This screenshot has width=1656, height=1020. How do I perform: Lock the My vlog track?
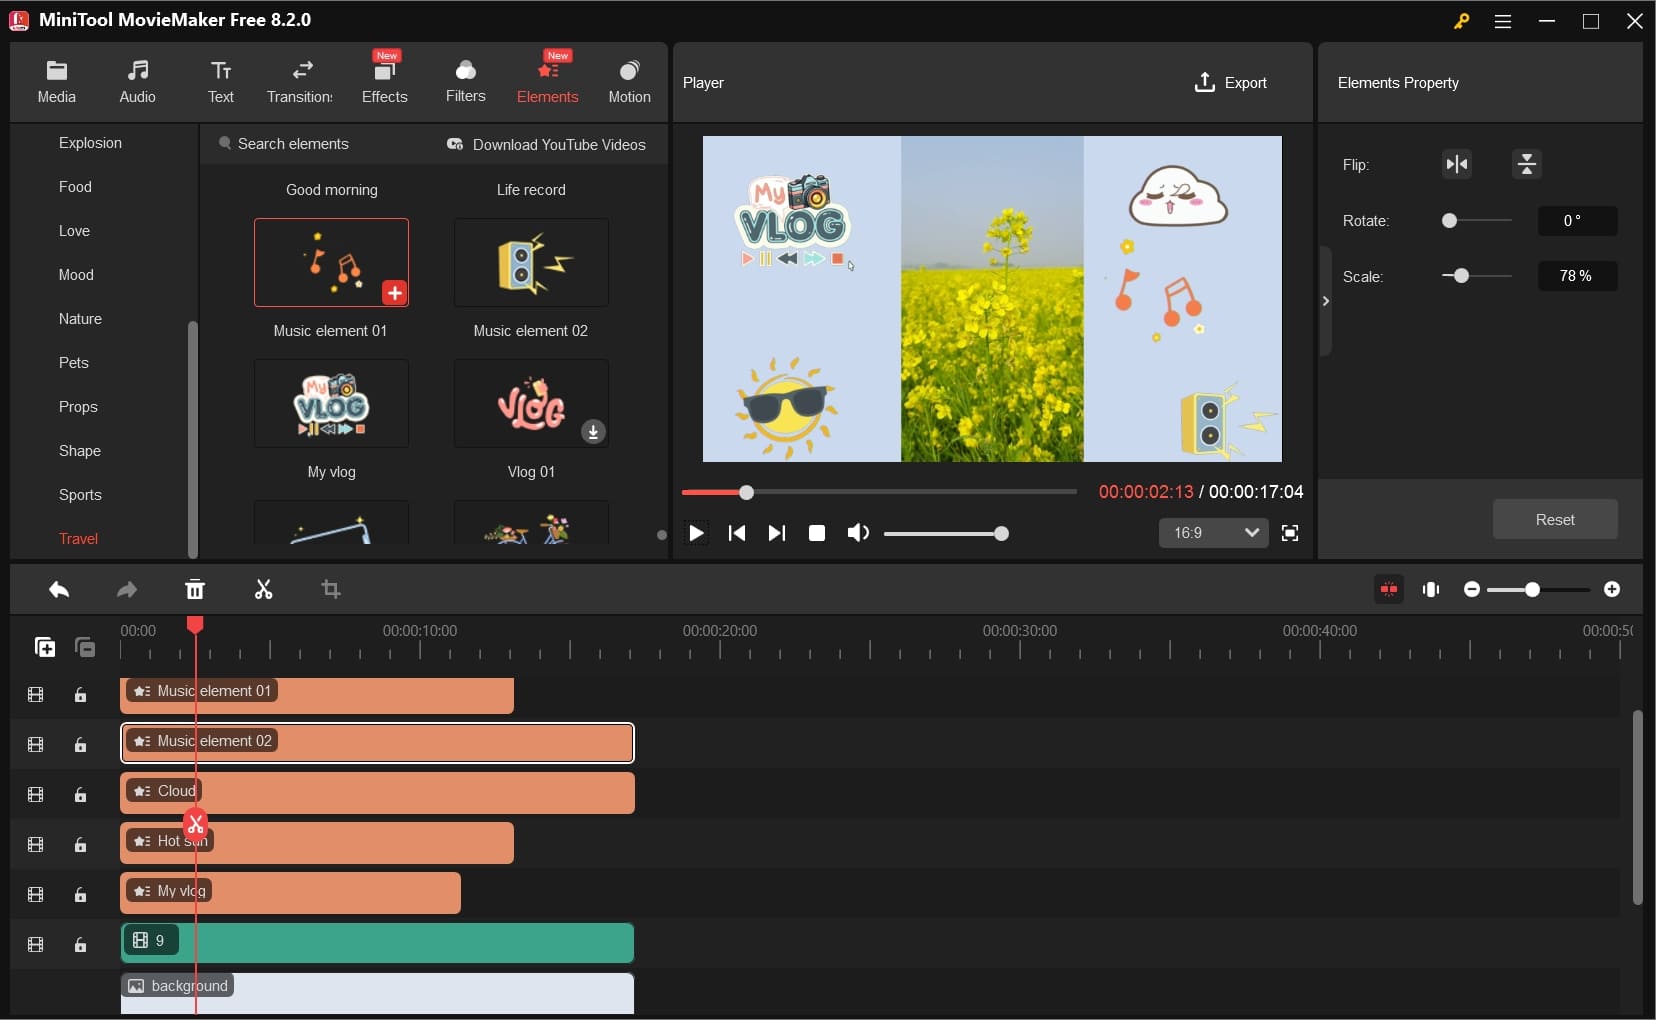point(81,895)
